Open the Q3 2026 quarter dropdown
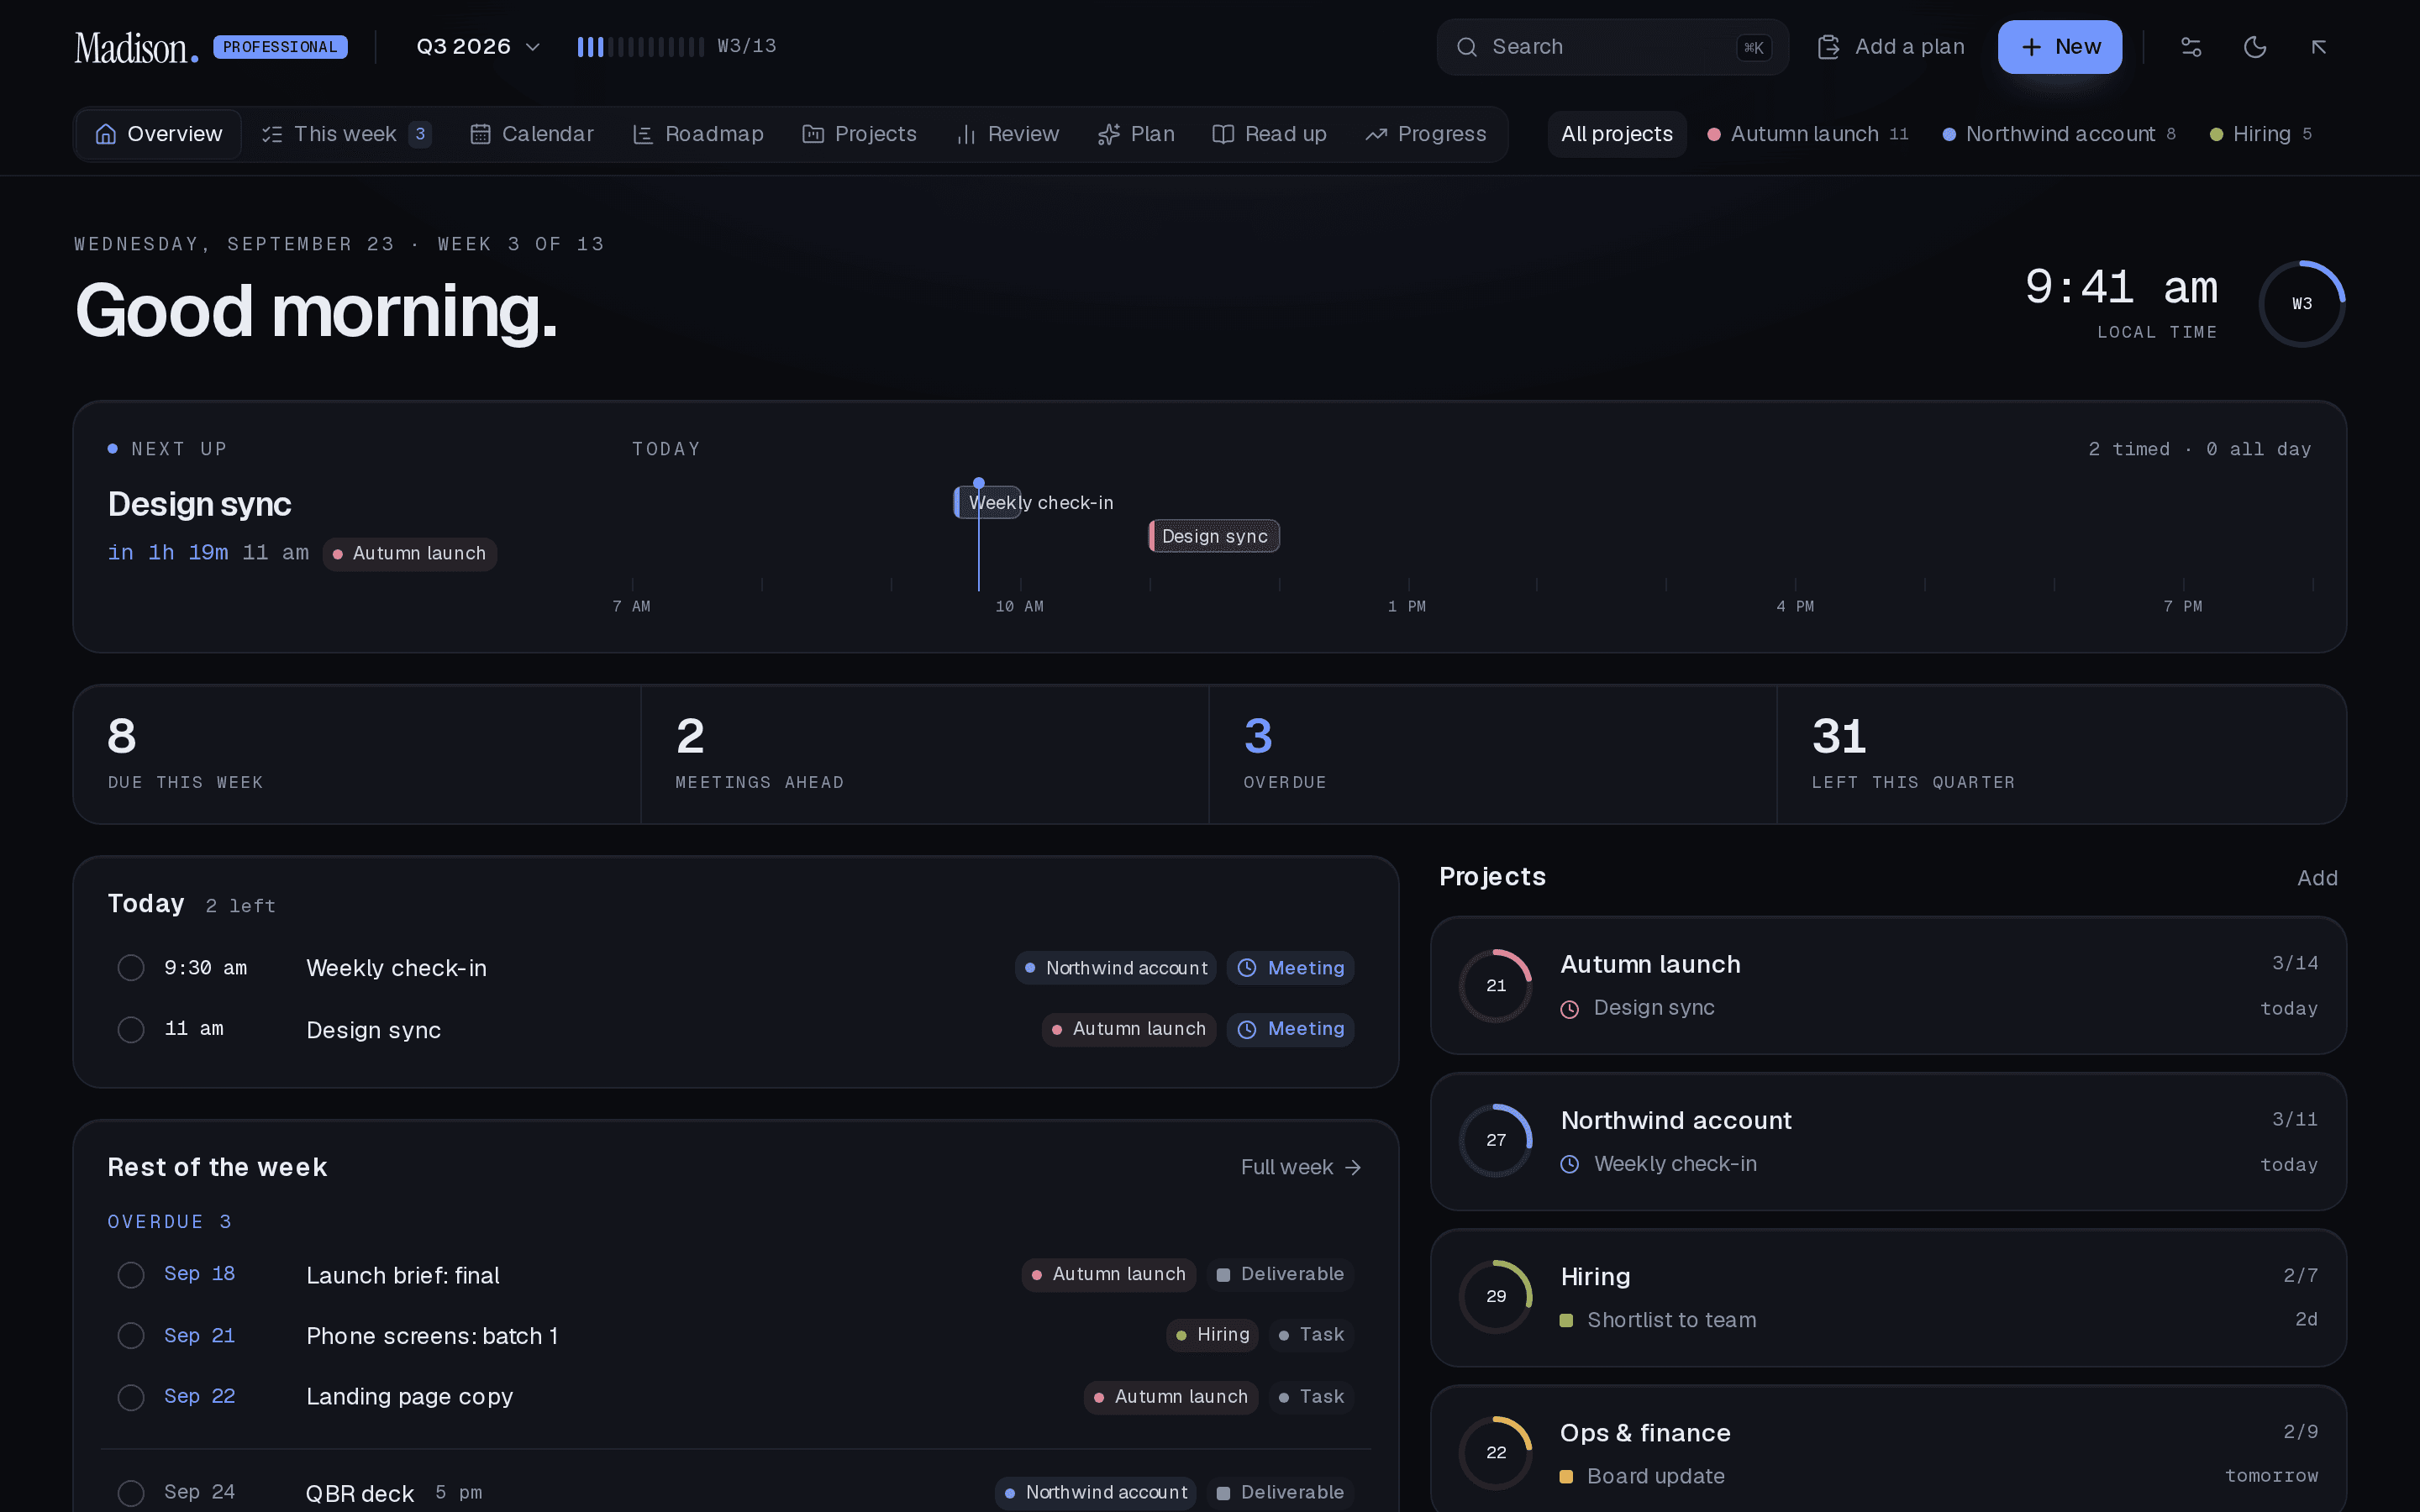2420x1512 pixels. click(478, 47)
